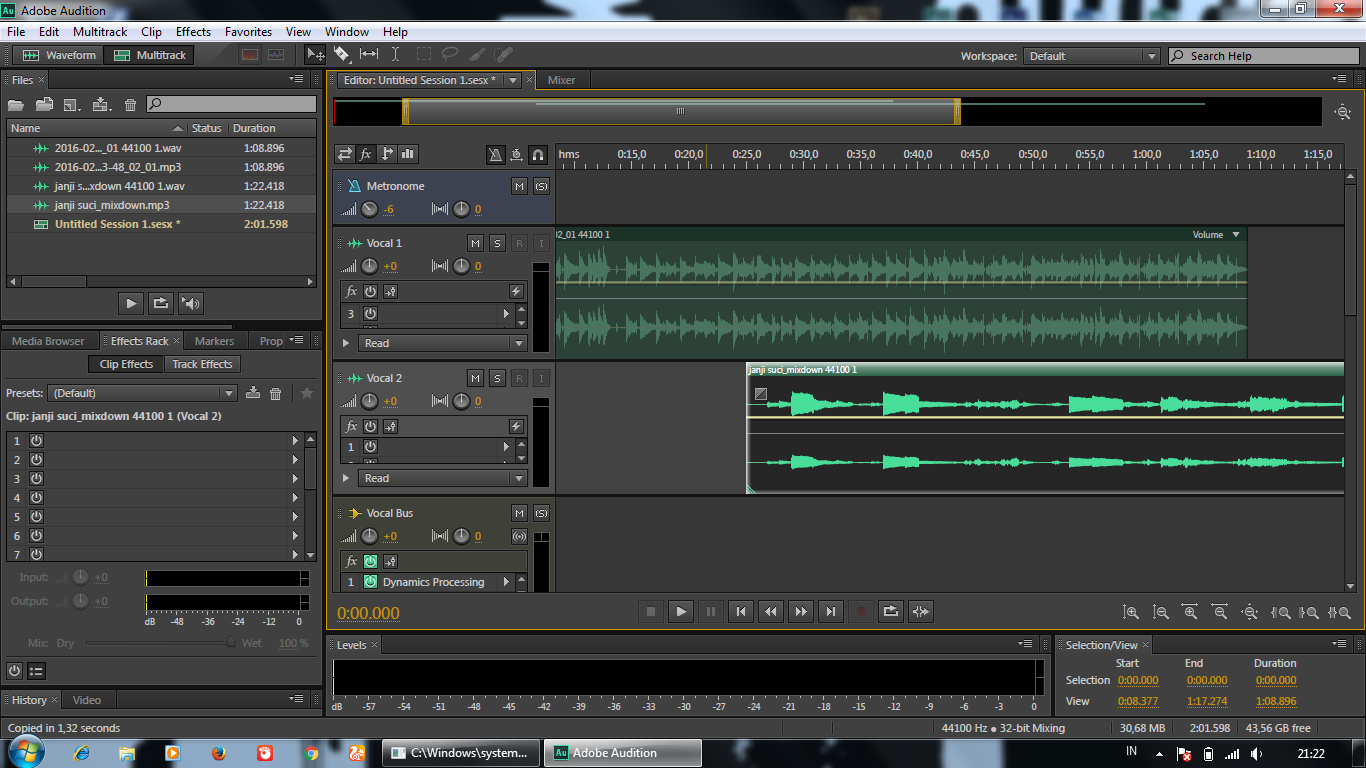The width and height of the screenshot is (1366, 768).
Task: Open the Workspace dropdown
Action: 1092,56
